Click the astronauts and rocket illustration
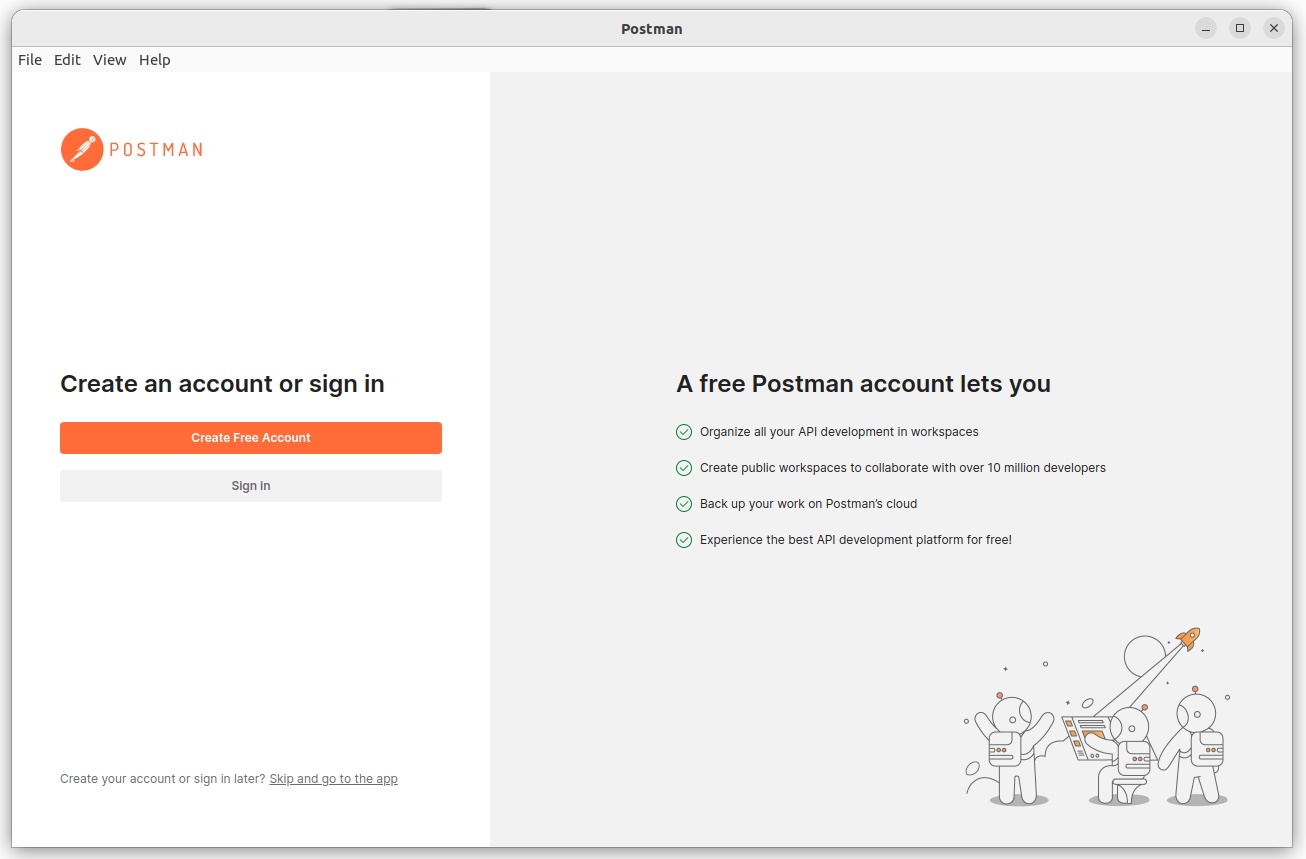Viewport: 1306px width, 859px height. 1097,717
